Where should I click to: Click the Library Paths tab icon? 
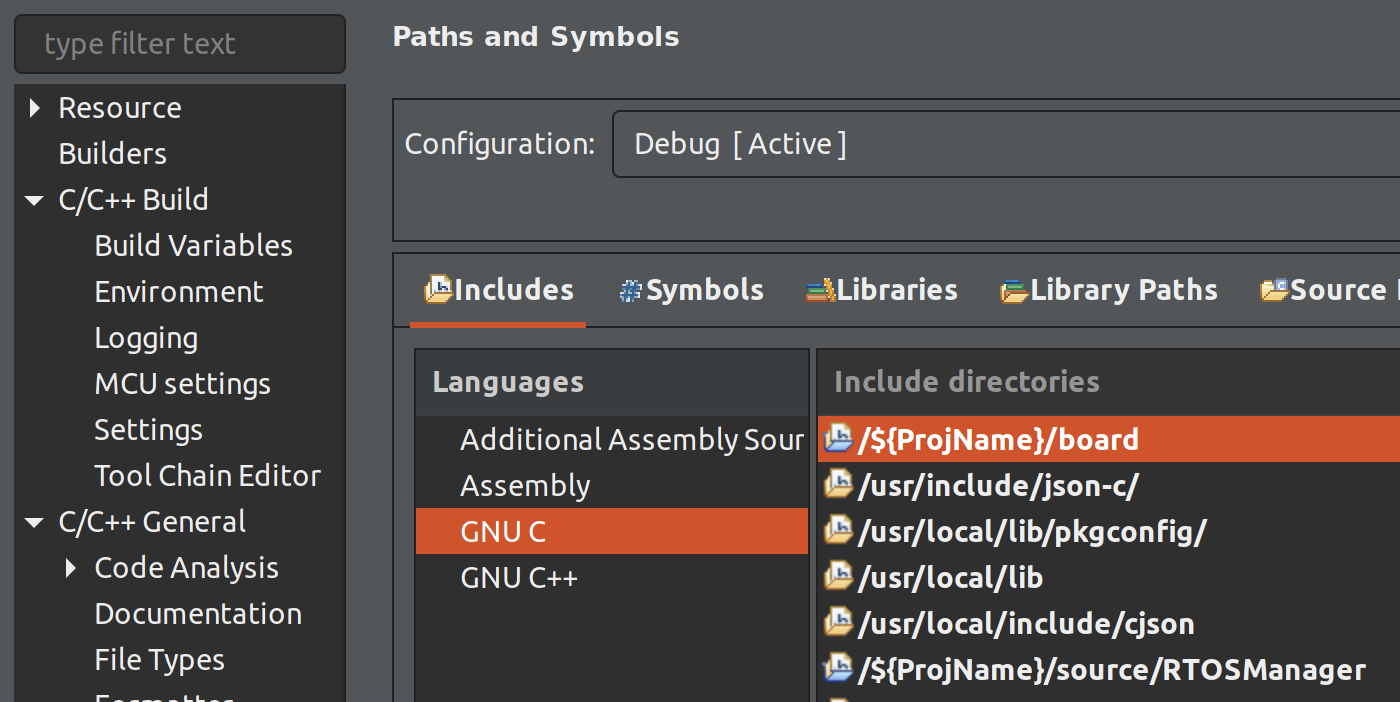click(1014, 291)
